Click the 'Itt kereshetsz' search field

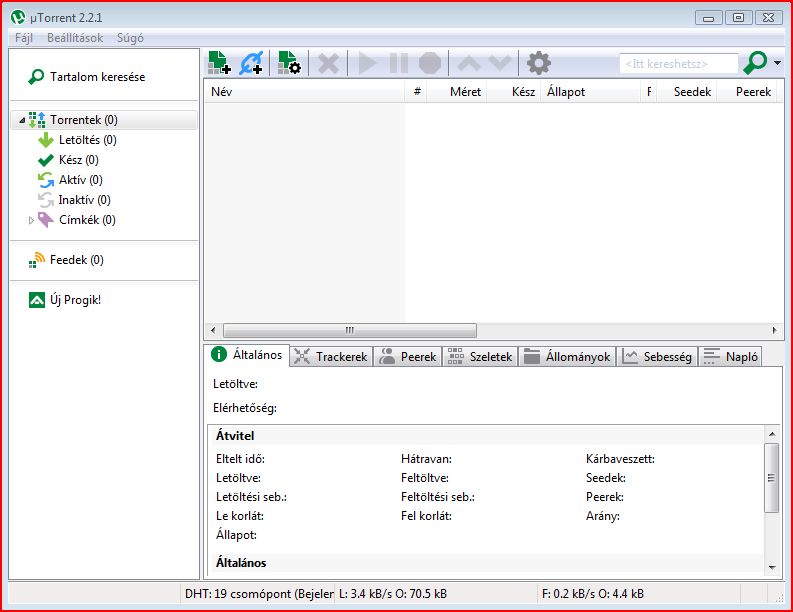(x=678, y=64)
